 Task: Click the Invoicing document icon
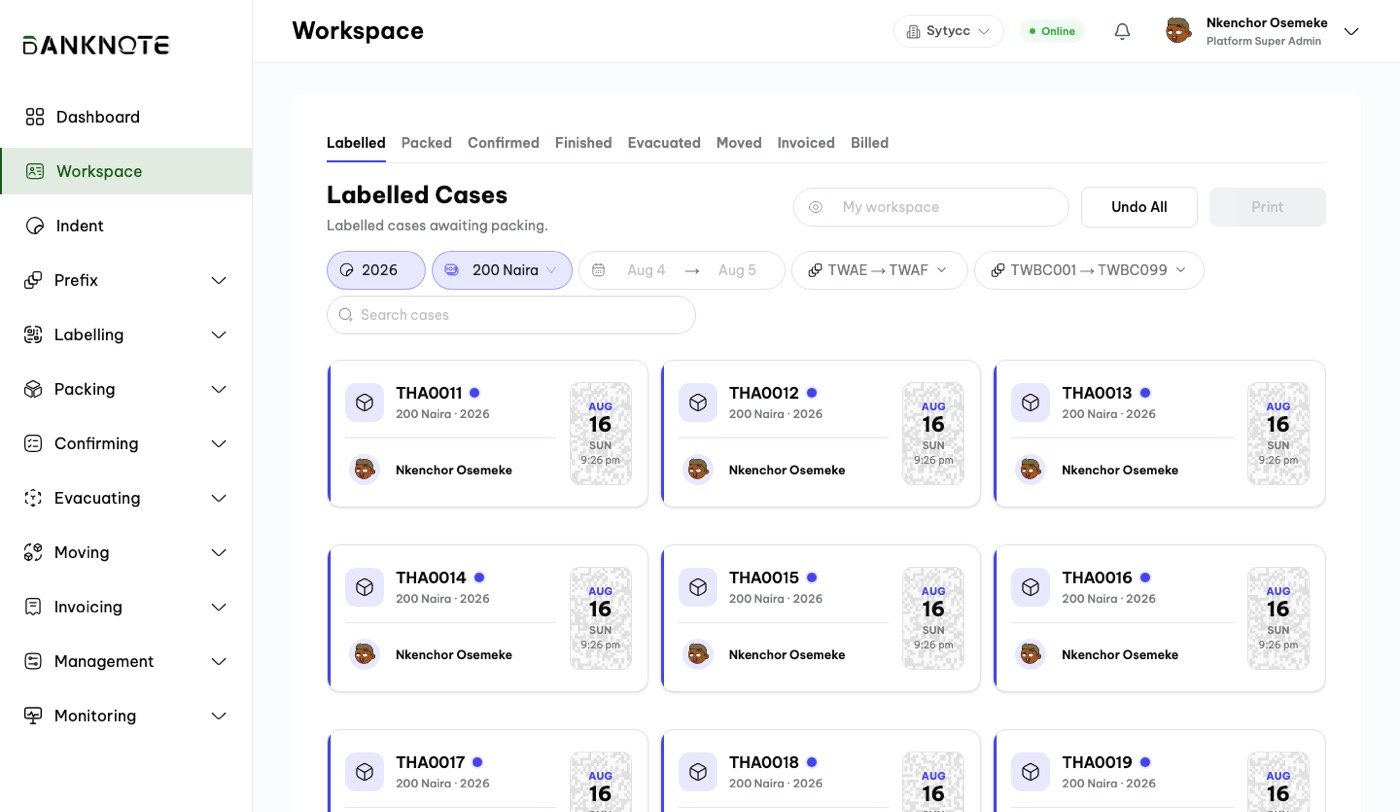pos(33,607)
